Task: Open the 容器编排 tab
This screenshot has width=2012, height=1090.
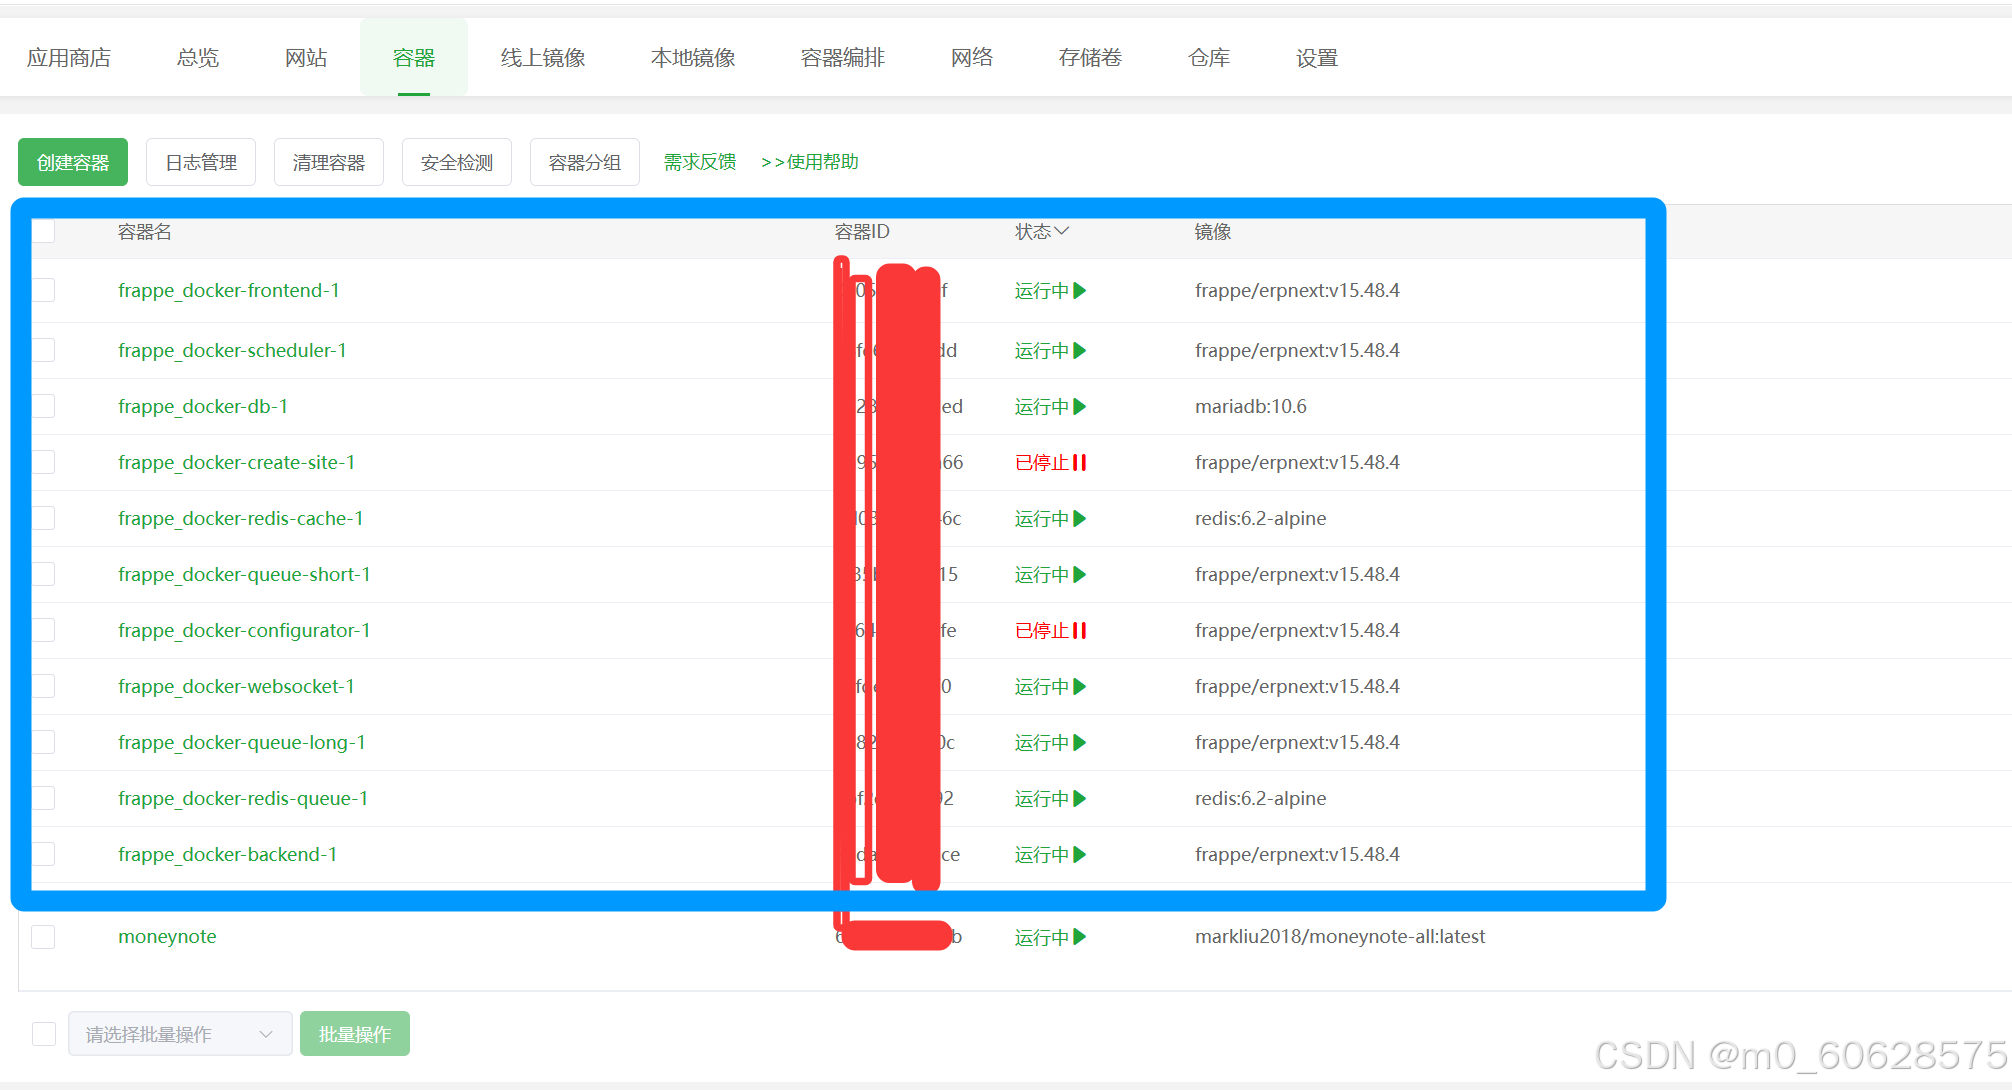Action: pos(842,58)
